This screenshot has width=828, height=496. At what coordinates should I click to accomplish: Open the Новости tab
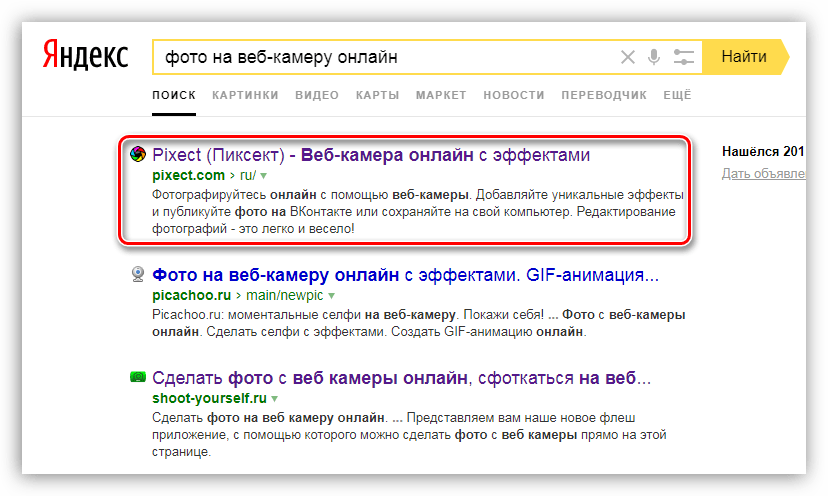[513, 95]
